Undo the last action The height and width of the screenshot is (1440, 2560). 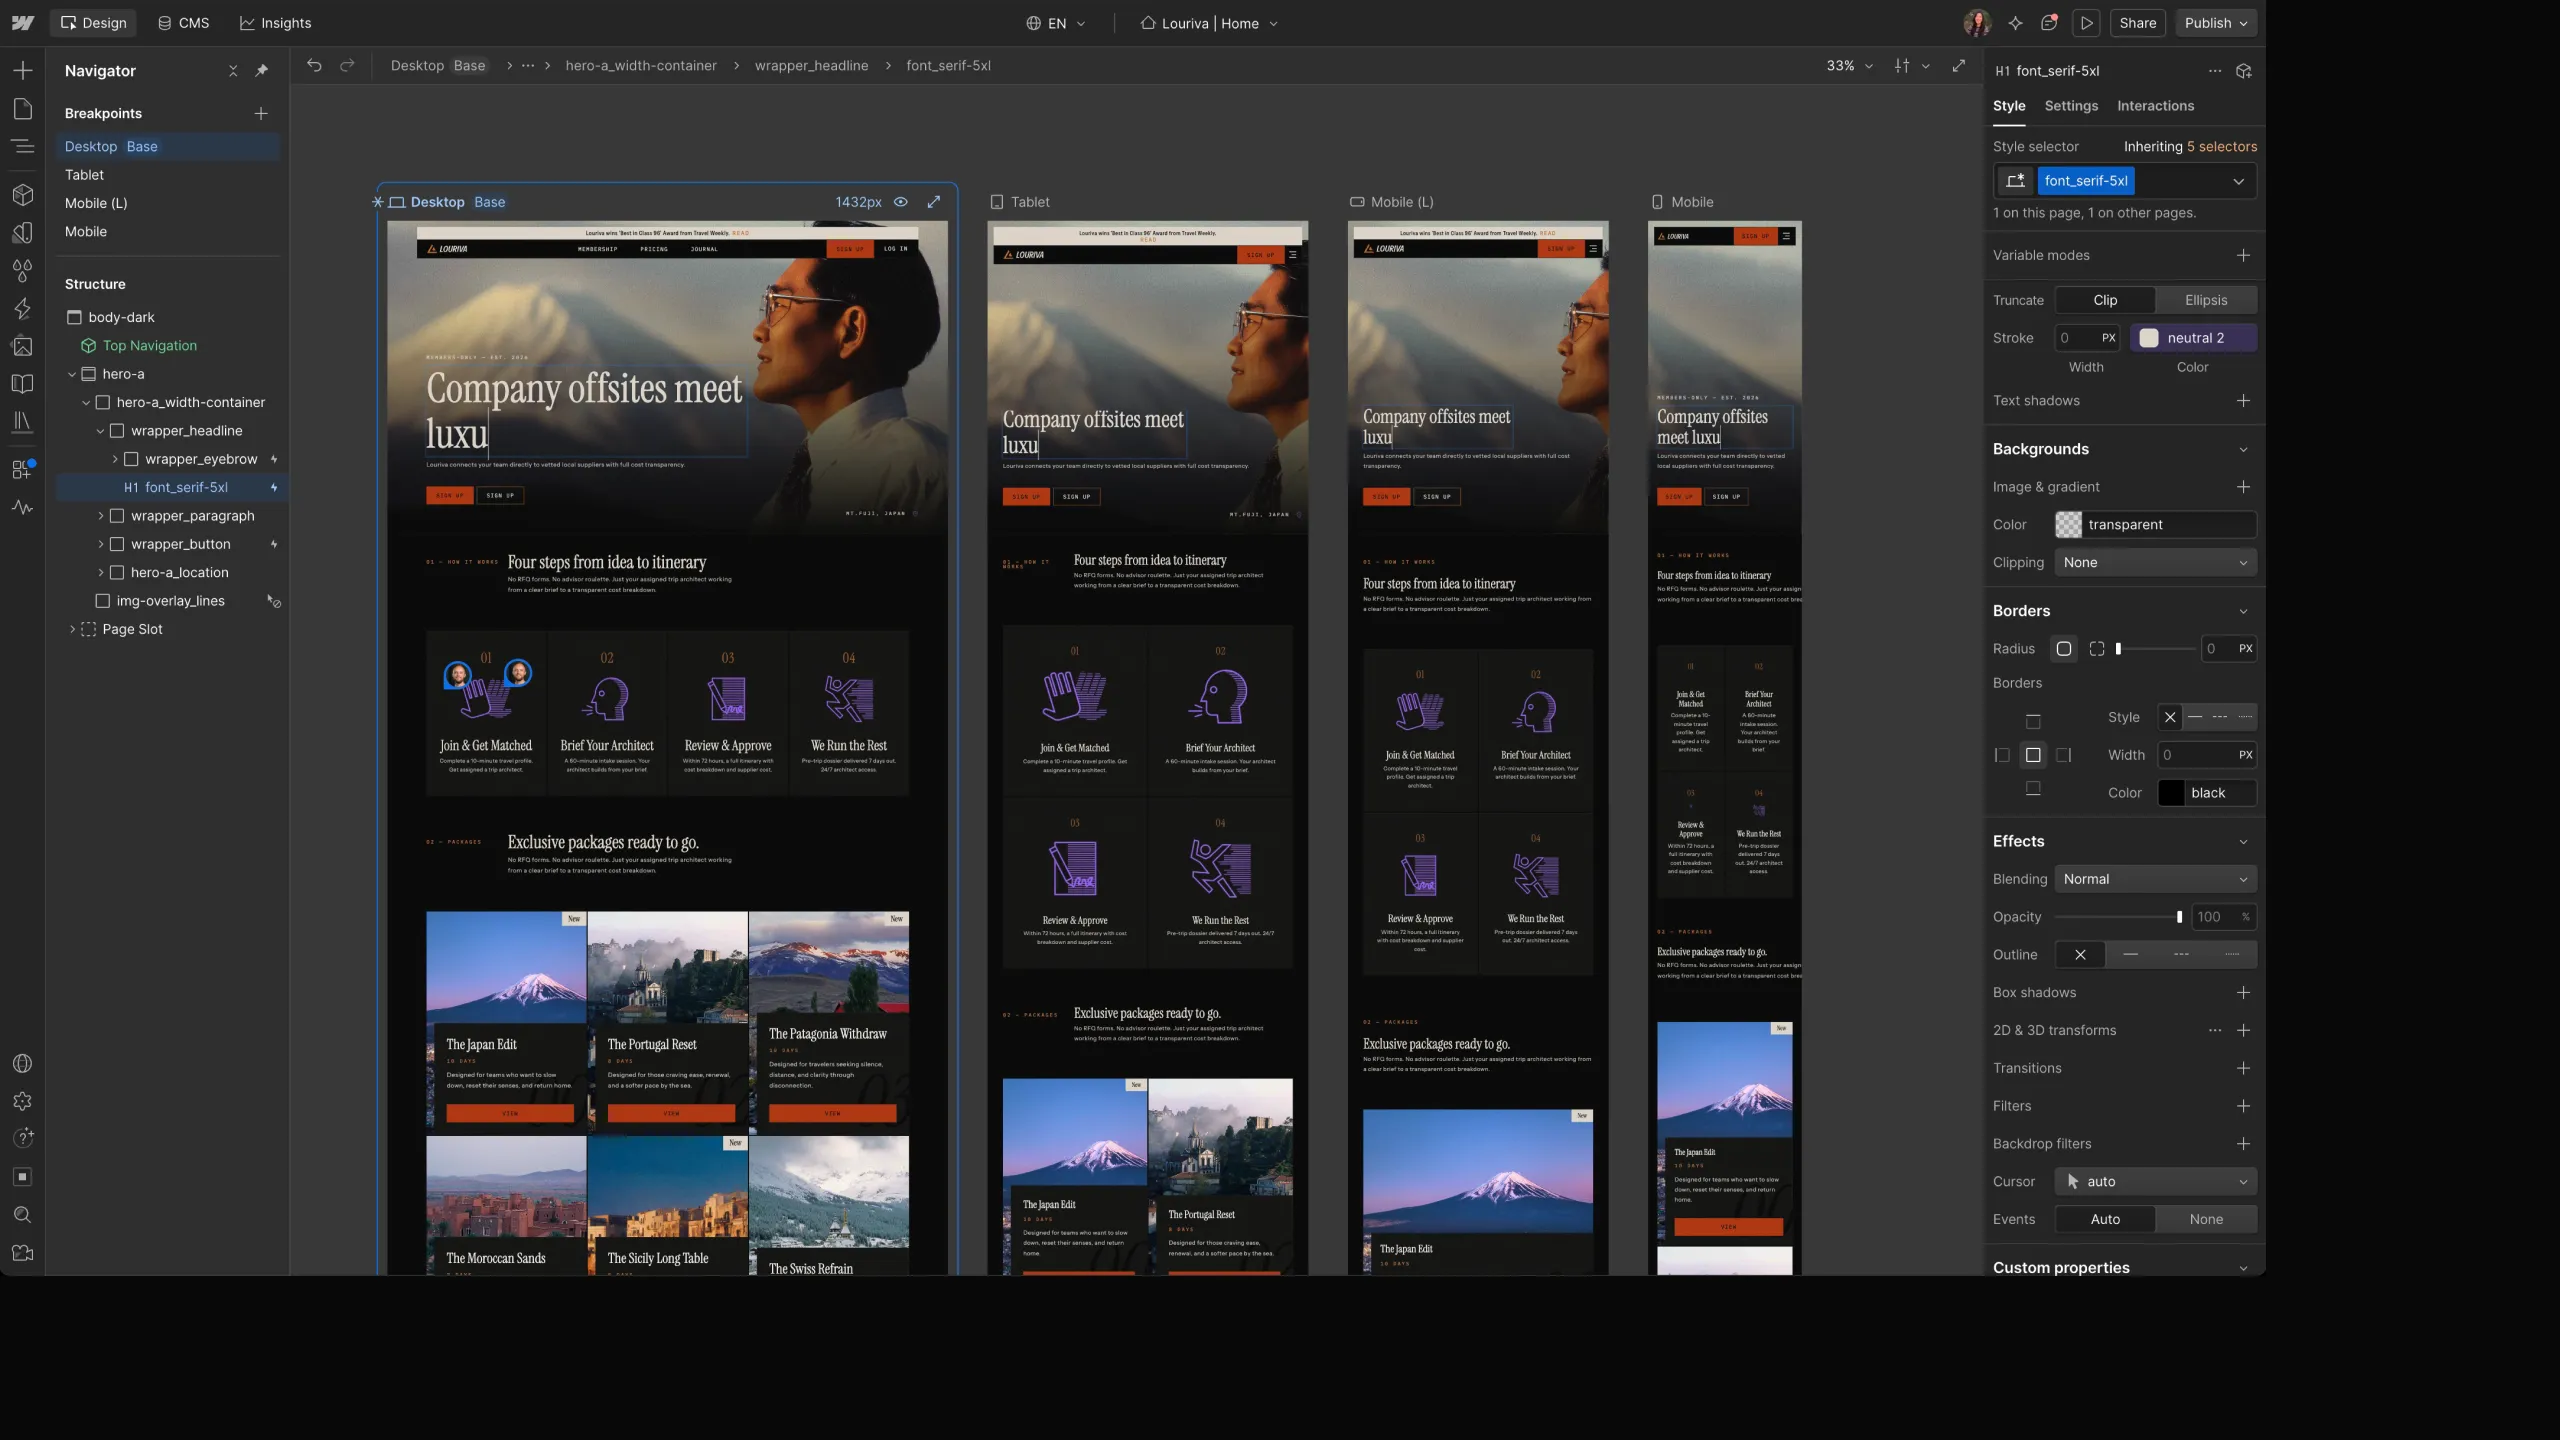point(314,65)
